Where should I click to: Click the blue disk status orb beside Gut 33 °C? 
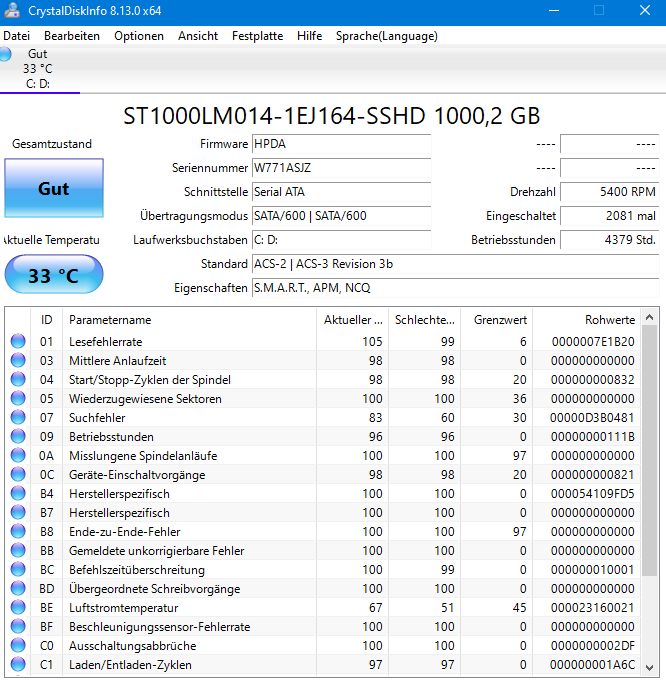point(5,54)
